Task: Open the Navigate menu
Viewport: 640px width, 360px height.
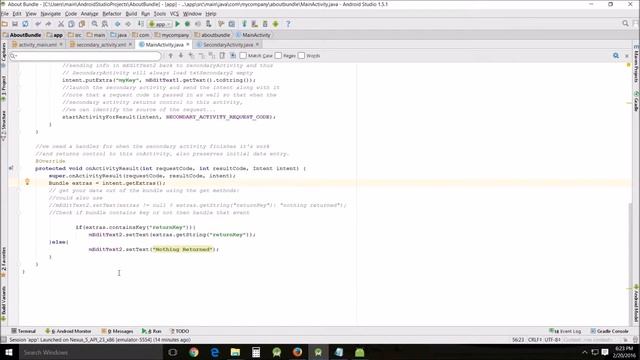Action: point(51,14)
